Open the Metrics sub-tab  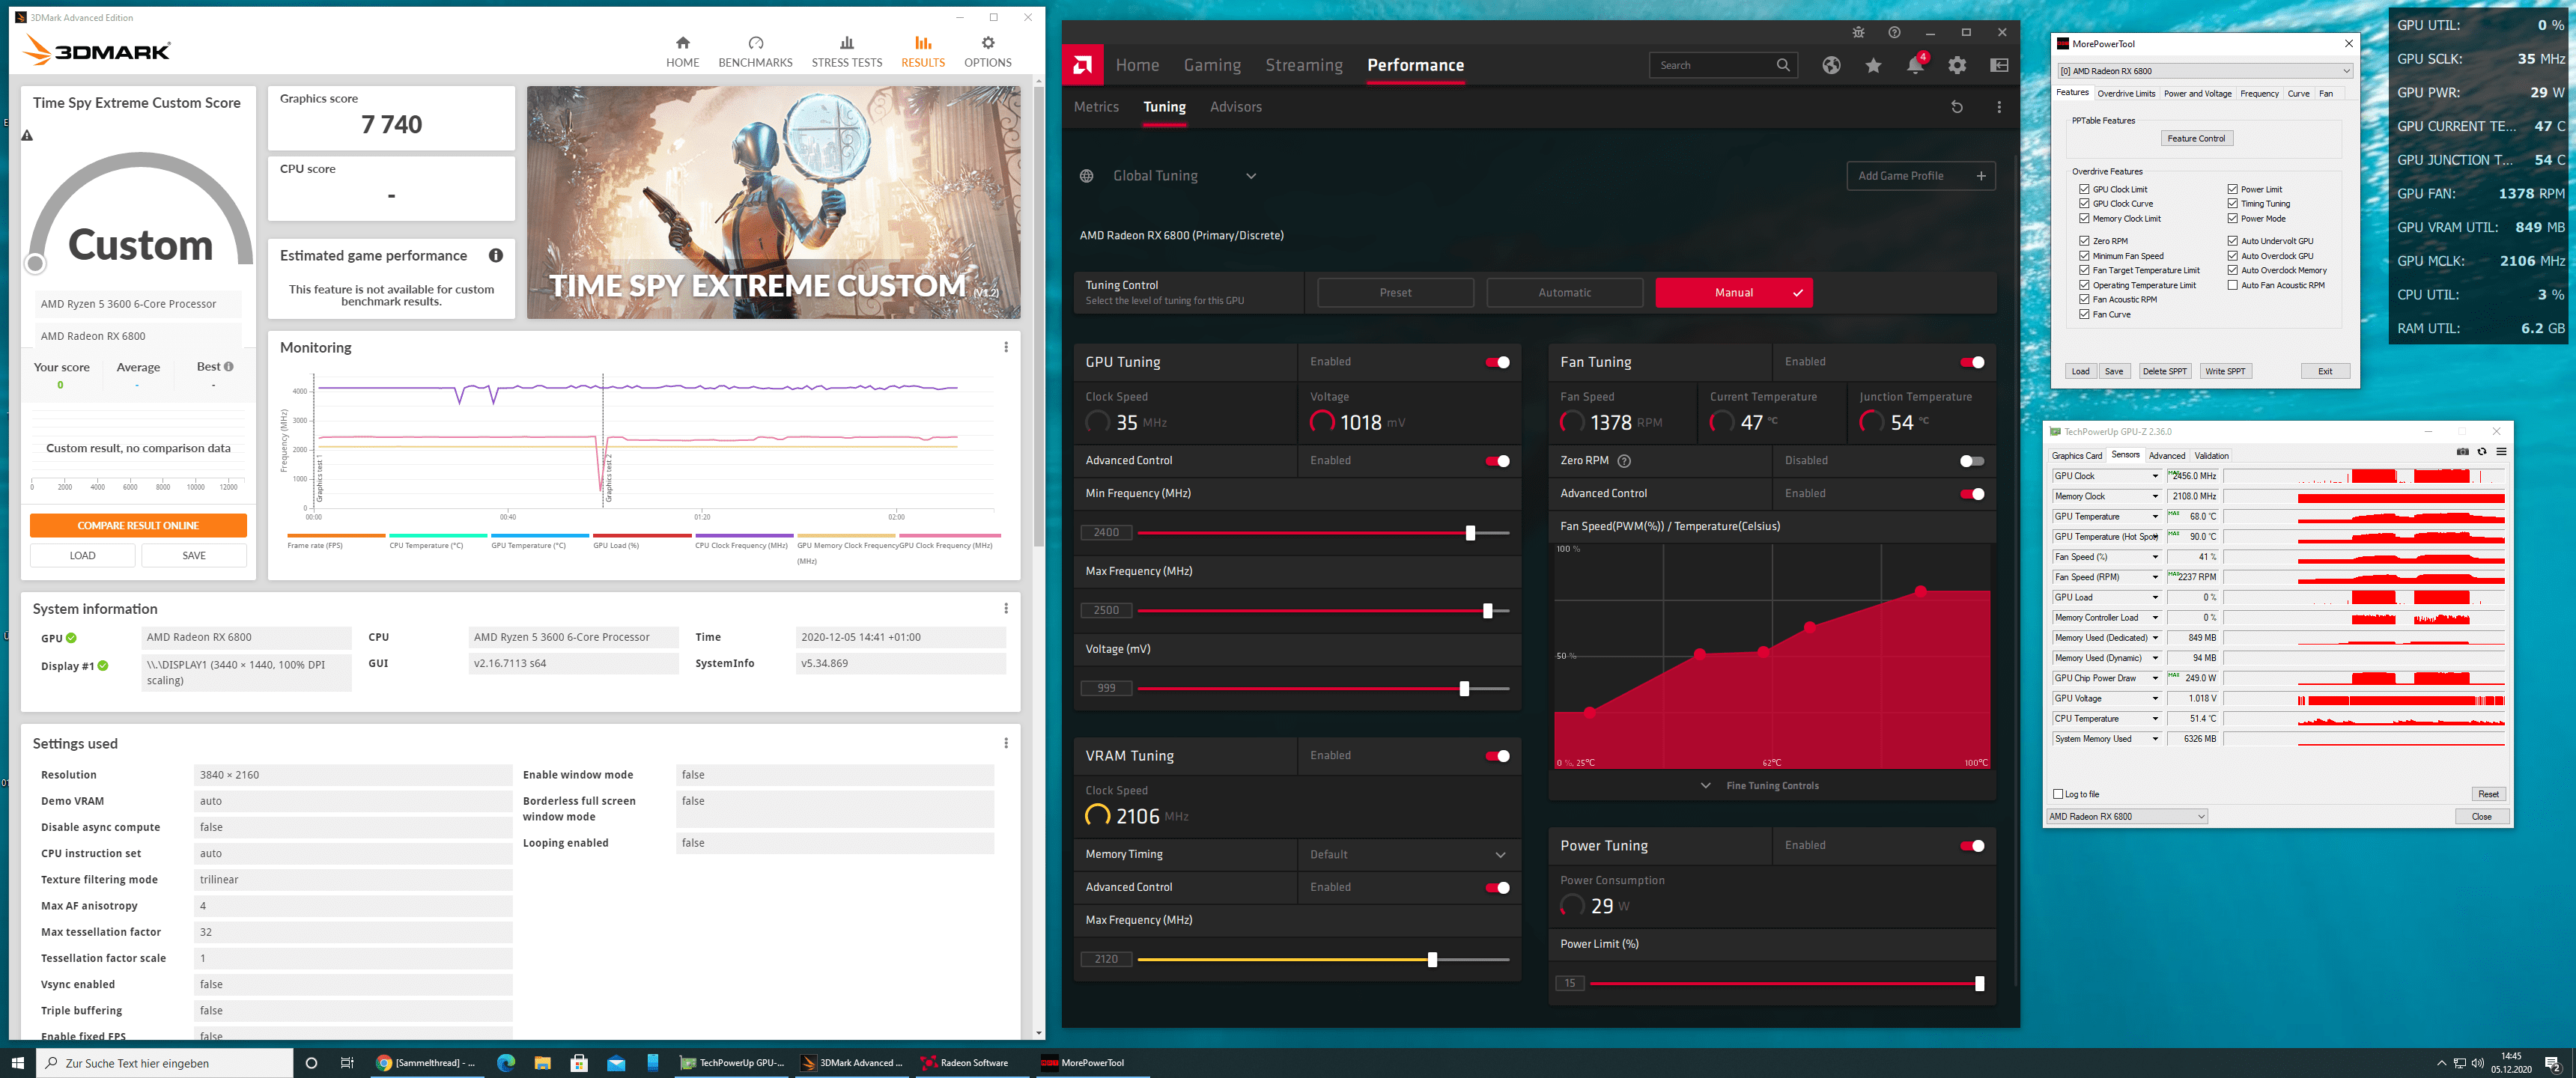tap(1096, 107)
